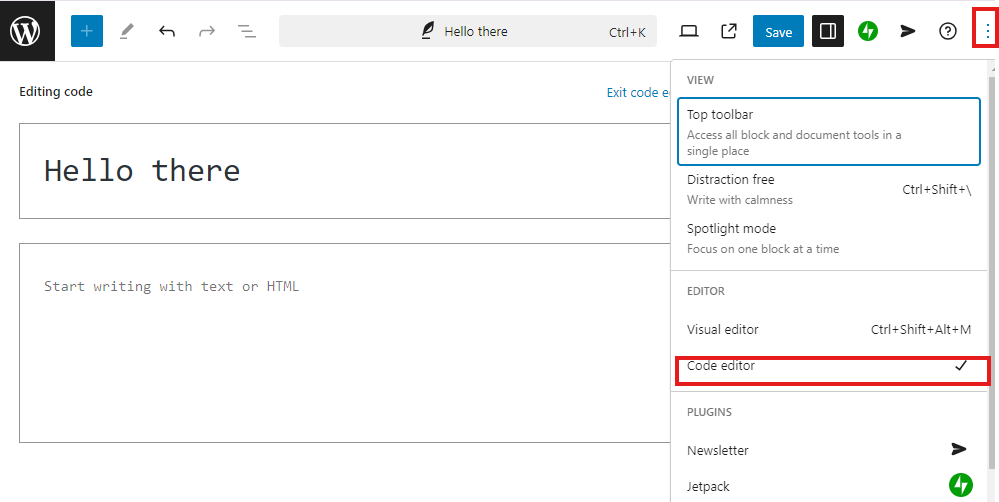999x502 pixels.
Task: Open the Help question mark icon
Action: tap(948, 31)
